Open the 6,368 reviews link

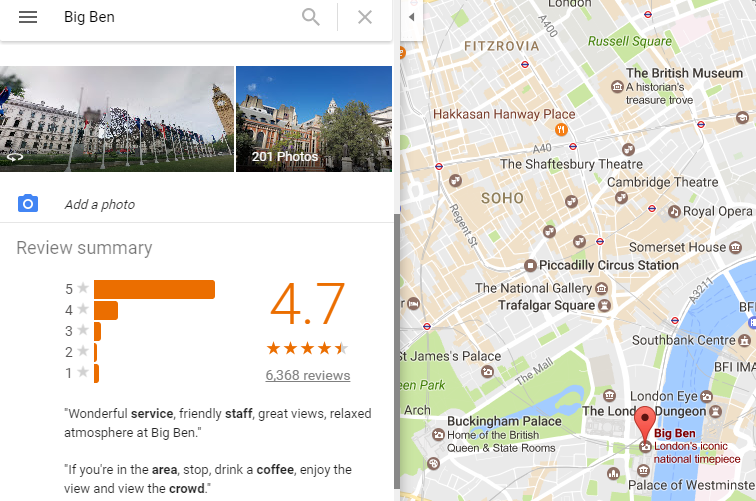pos(308,375)
